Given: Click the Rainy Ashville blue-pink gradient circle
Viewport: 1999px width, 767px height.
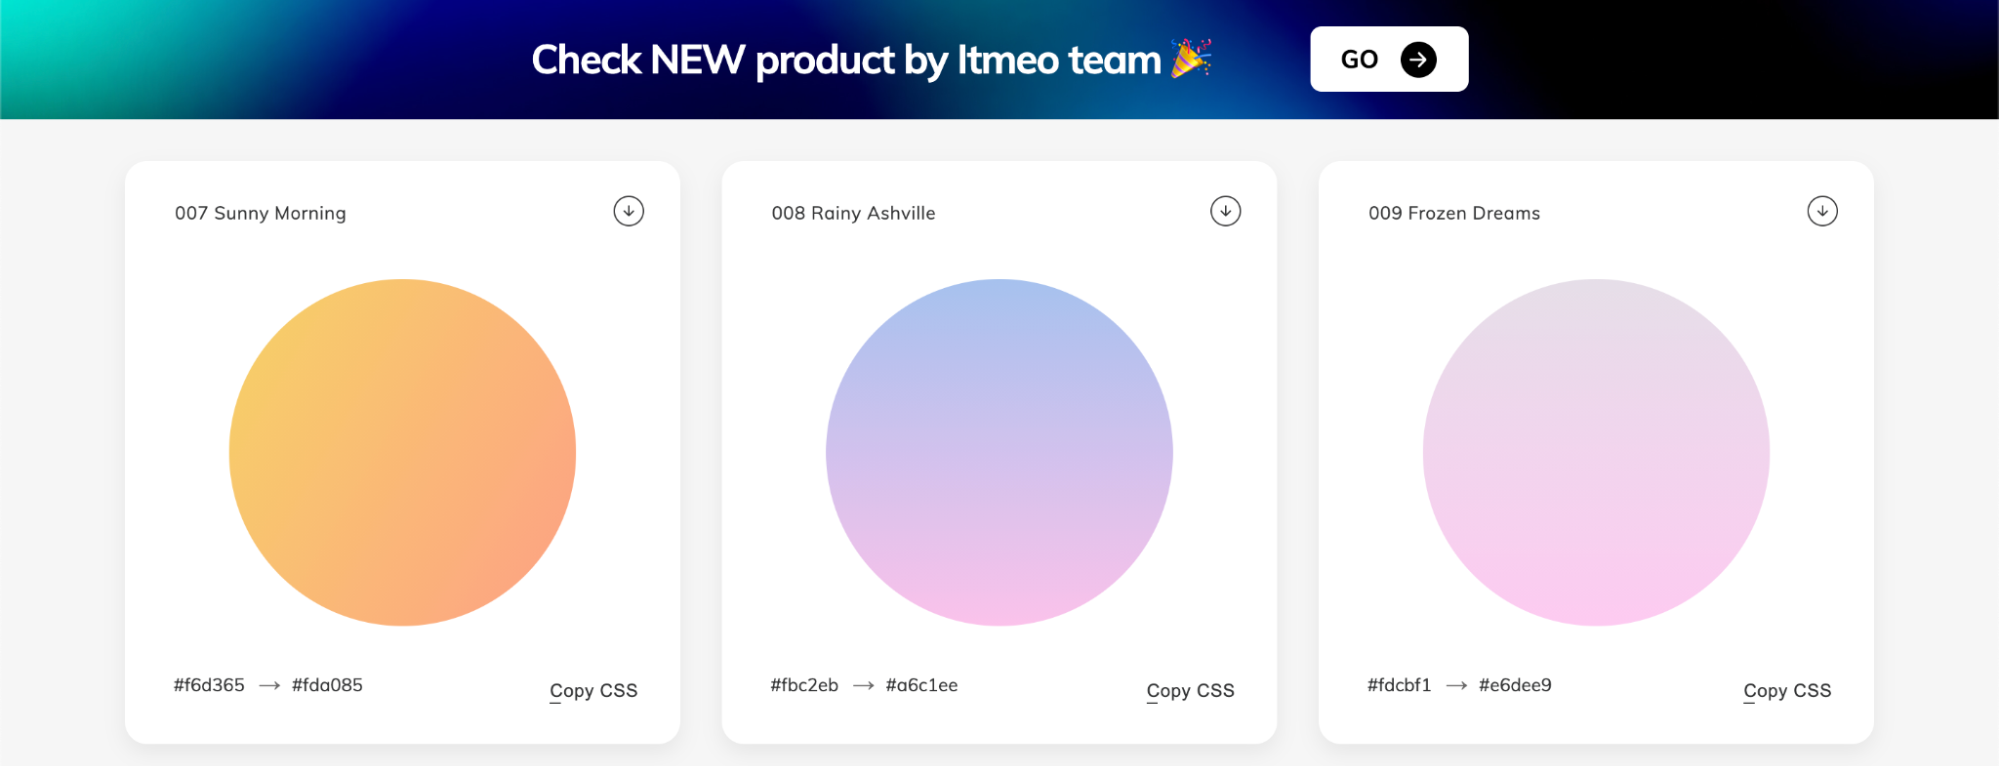Looking at the screenshot, I should pos(999,452).
